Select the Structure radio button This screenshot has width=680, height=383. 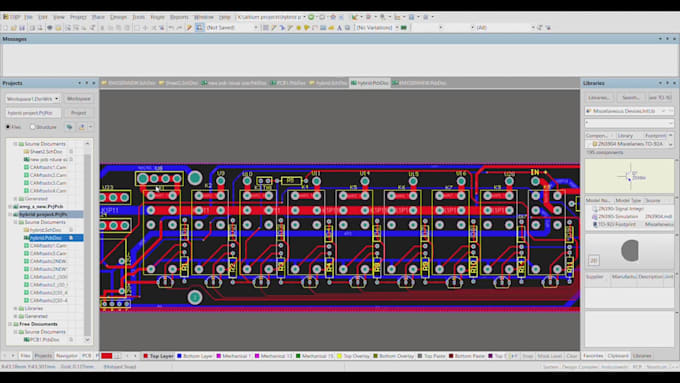[33, 127]
